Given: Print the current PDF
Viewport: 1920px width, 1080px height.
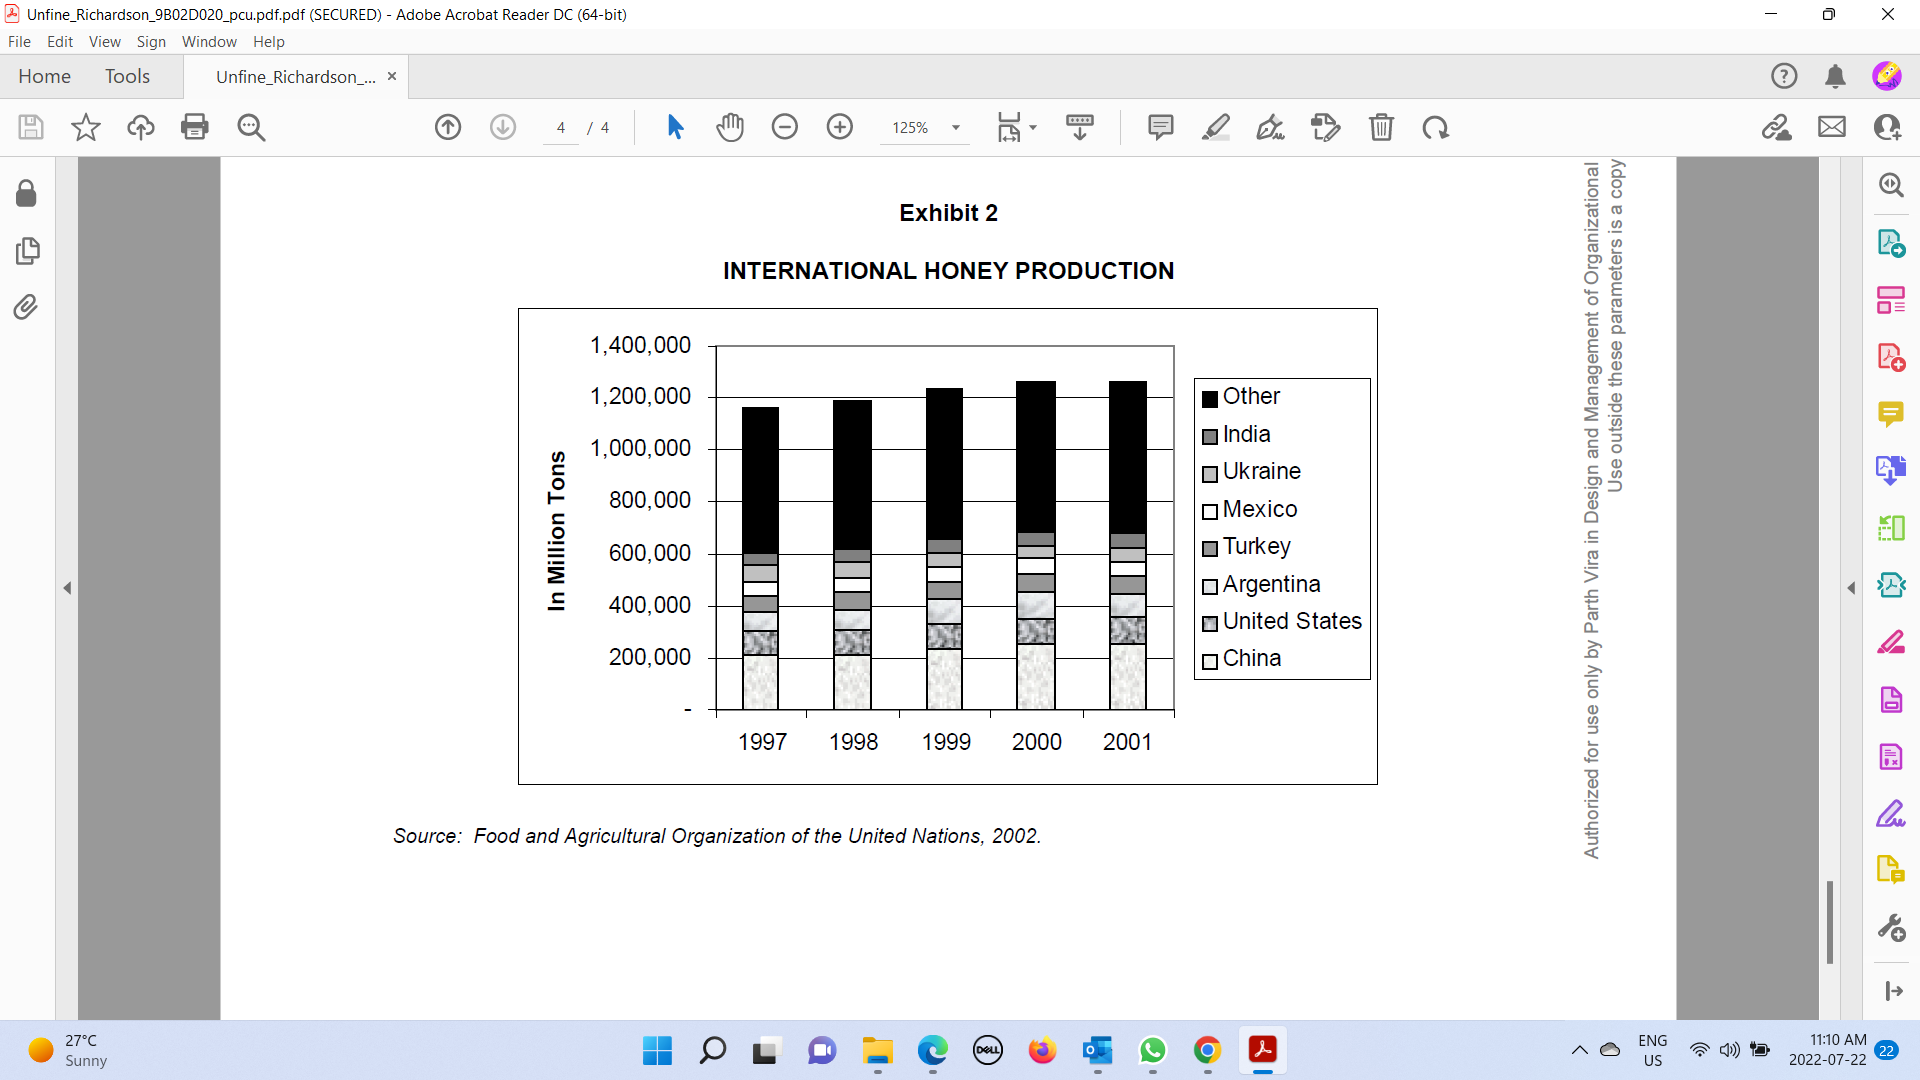Looking at the screenshot, I should (x=194, y=127).
